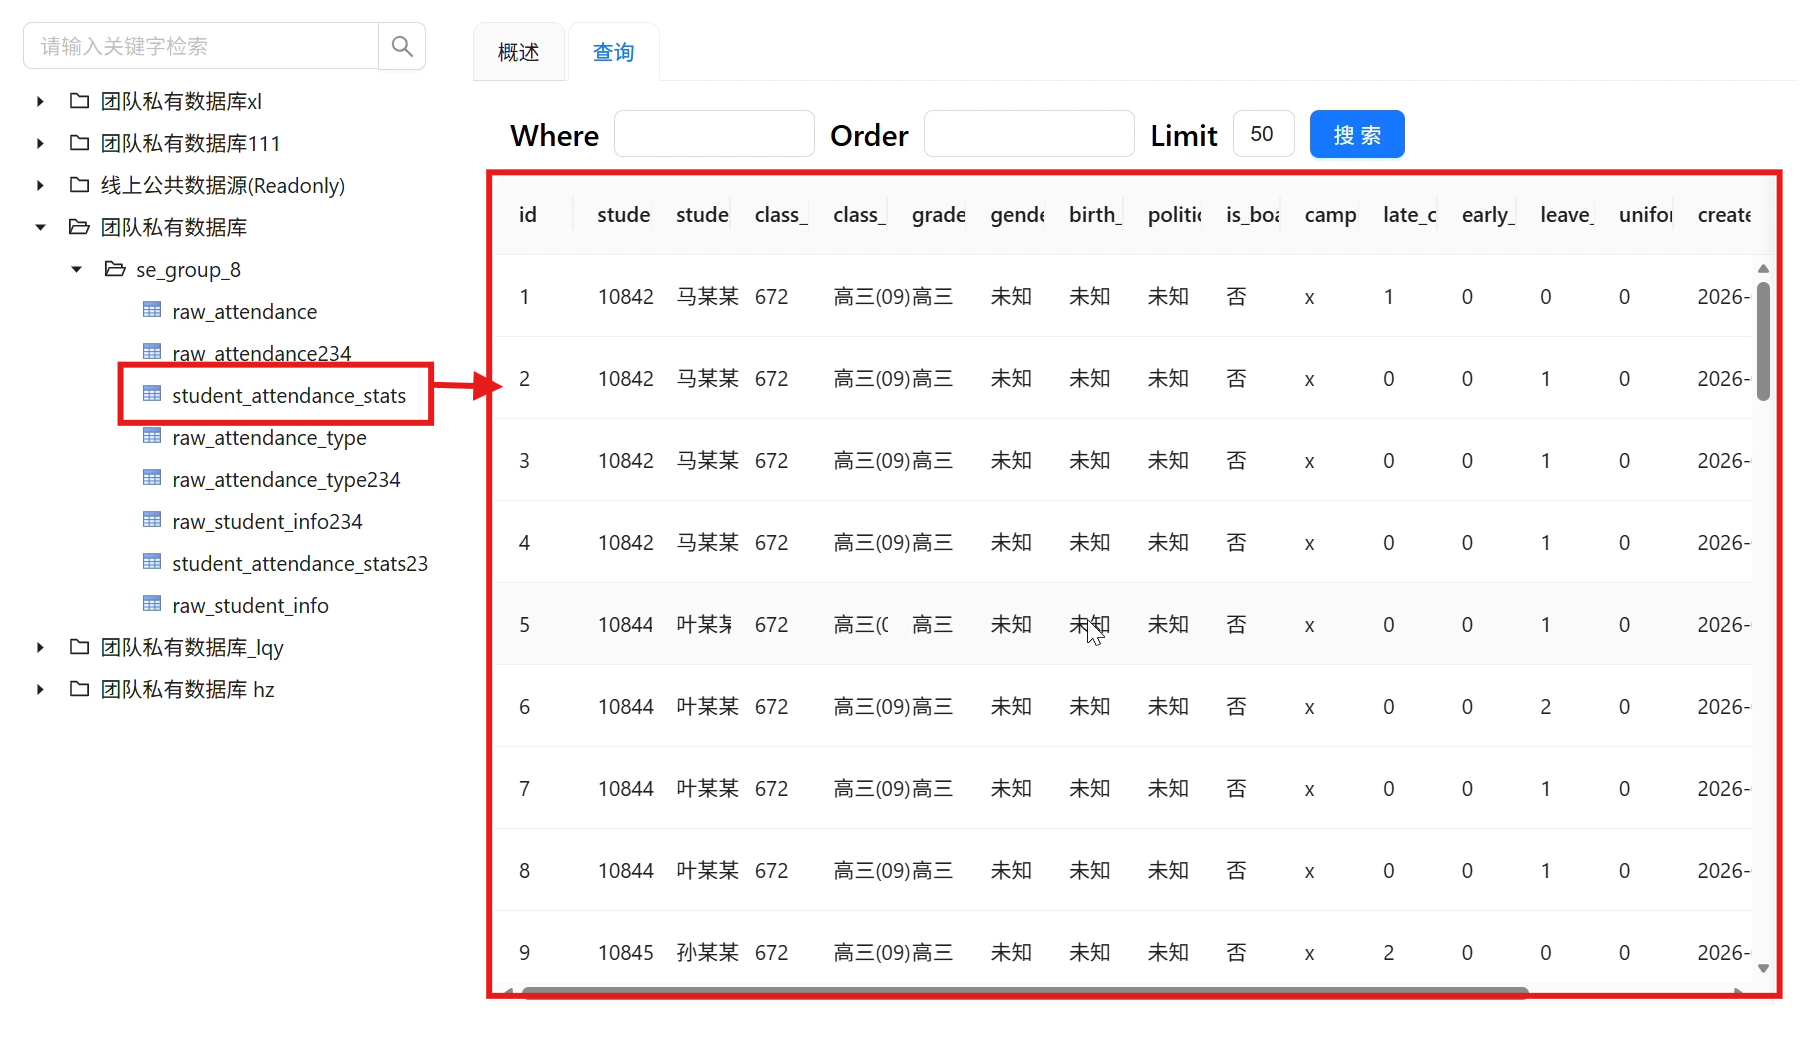Expand 线上公共数据源(Readonly) node
1816x1054 pixels.
40,185
